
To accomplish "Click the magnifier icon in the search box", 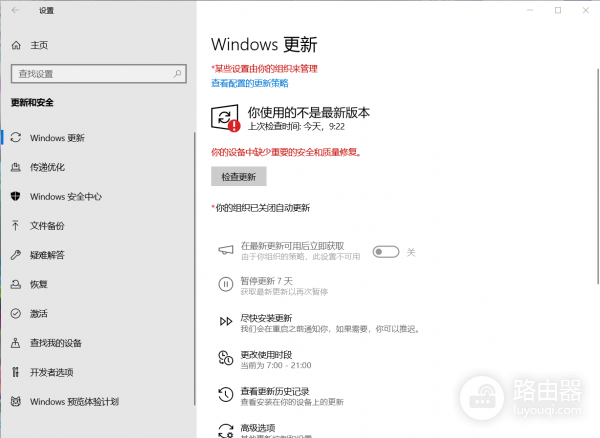I will click(177, 73).
